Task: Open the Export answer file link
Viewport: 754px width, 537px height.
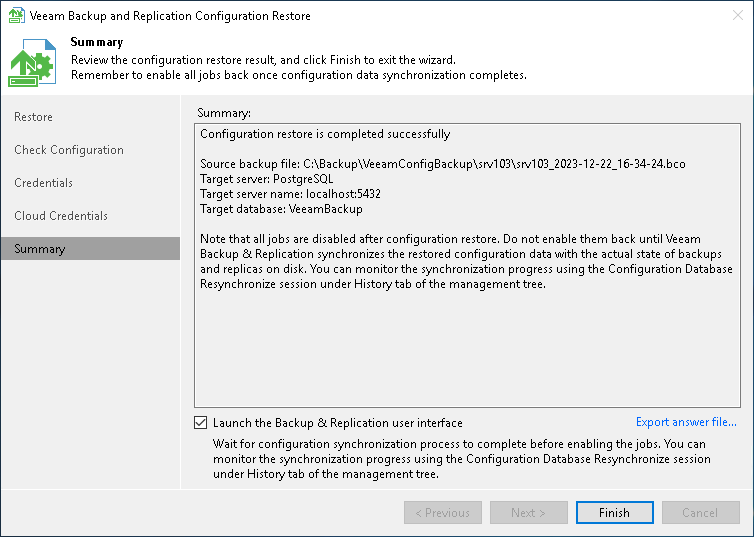Action: point(686,423)
